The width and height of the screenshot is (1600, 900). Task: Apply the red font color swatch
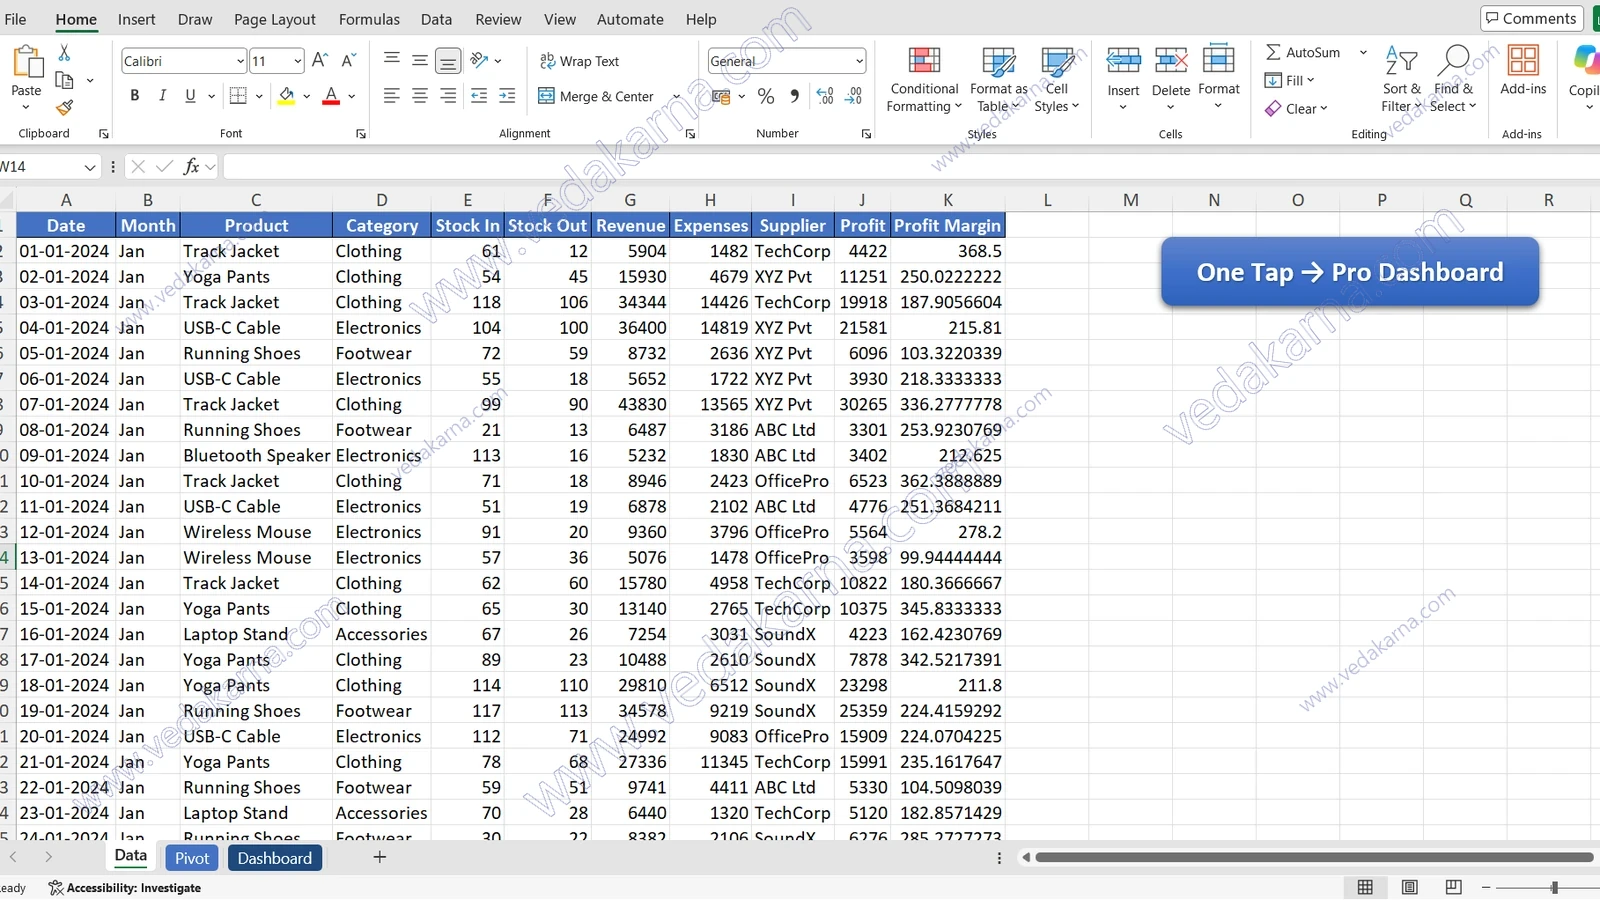pos(331,96)
